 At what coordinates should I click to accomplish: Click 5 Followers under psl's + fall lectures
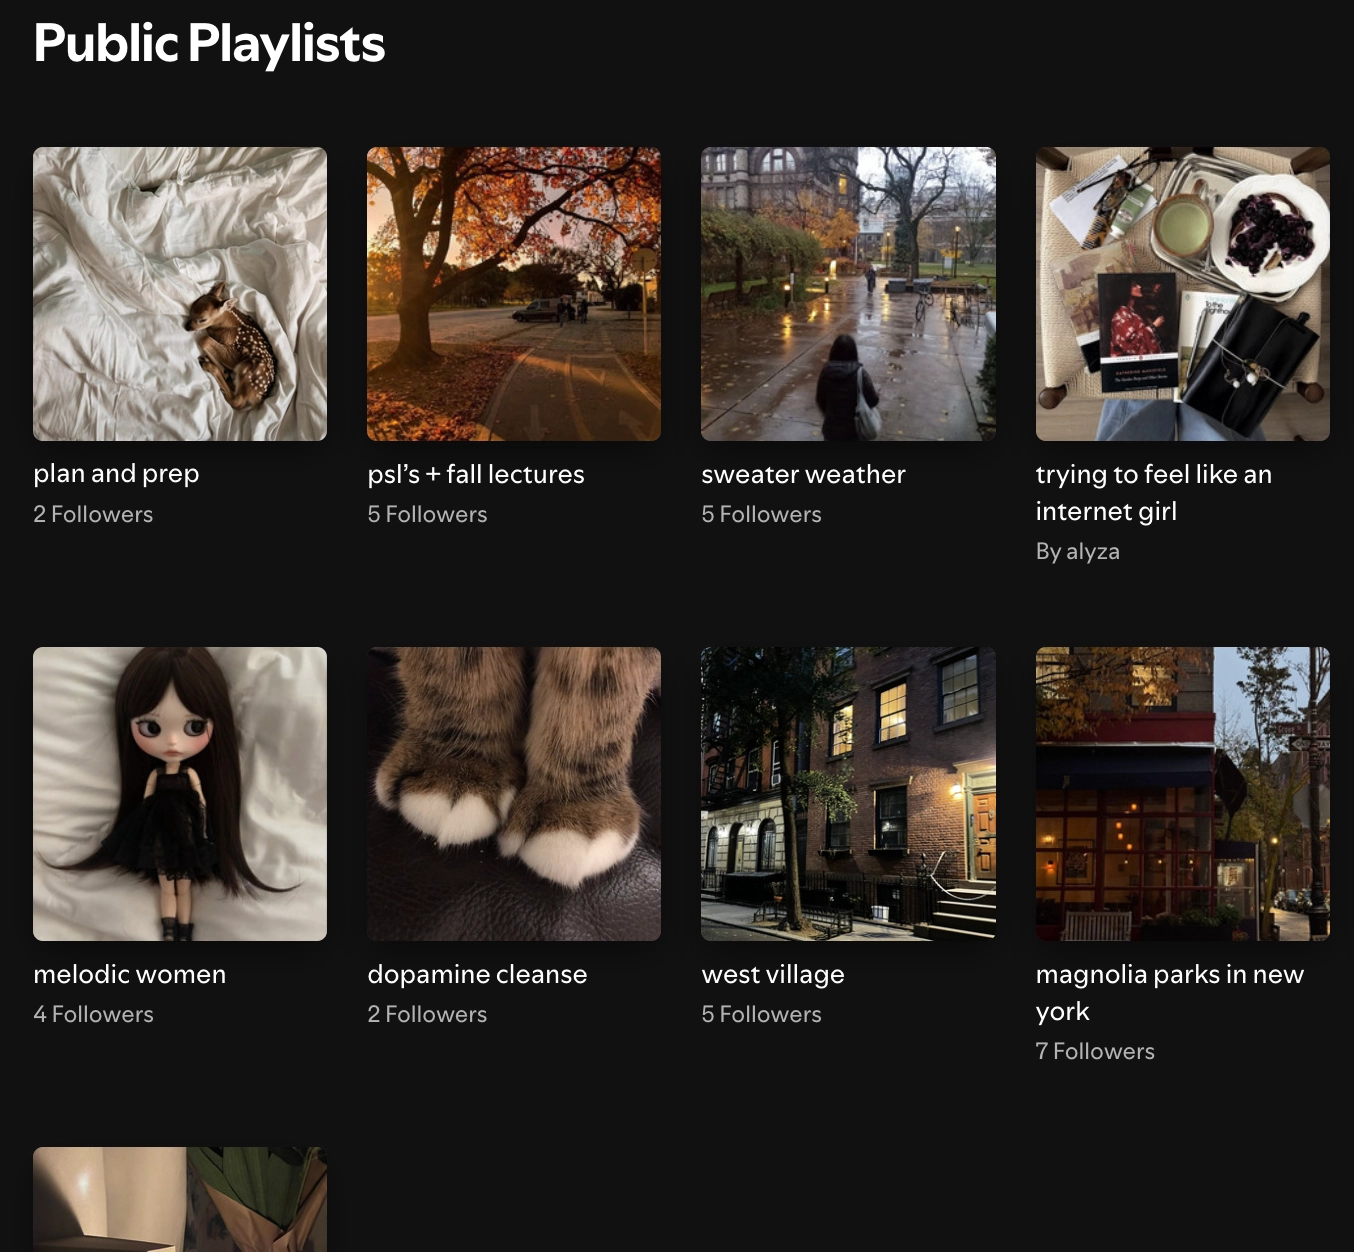[x=427, y=514]
